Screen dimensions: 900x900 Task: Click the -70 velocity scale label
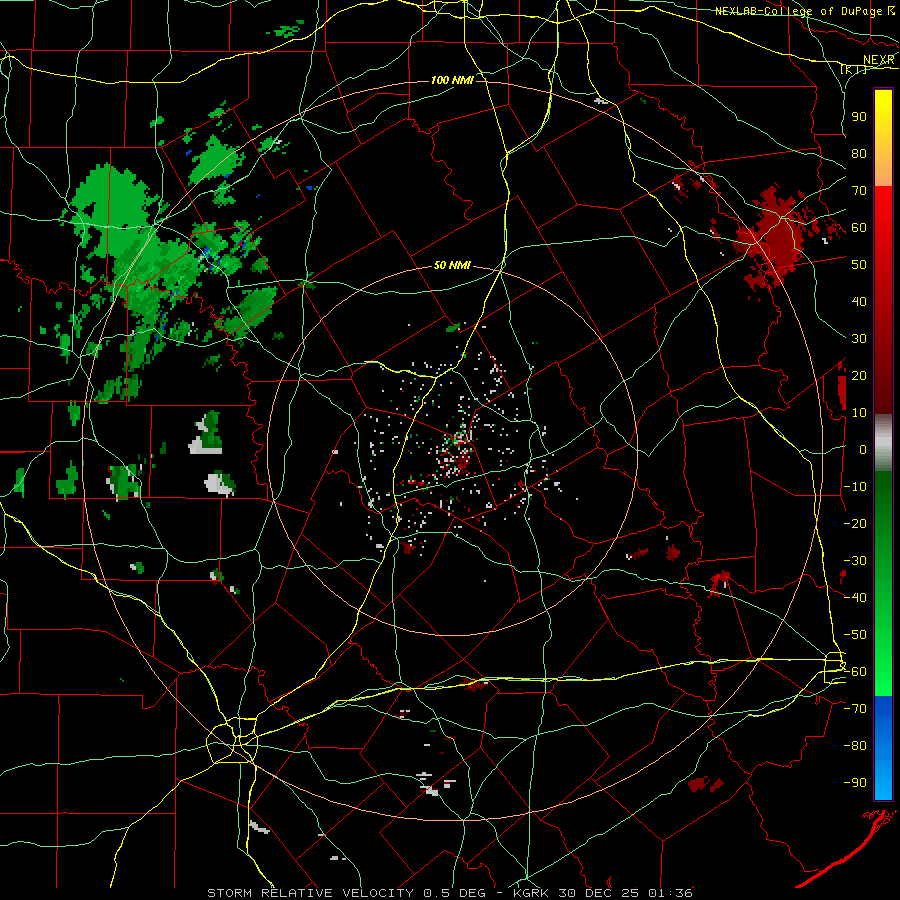[855, 709]
